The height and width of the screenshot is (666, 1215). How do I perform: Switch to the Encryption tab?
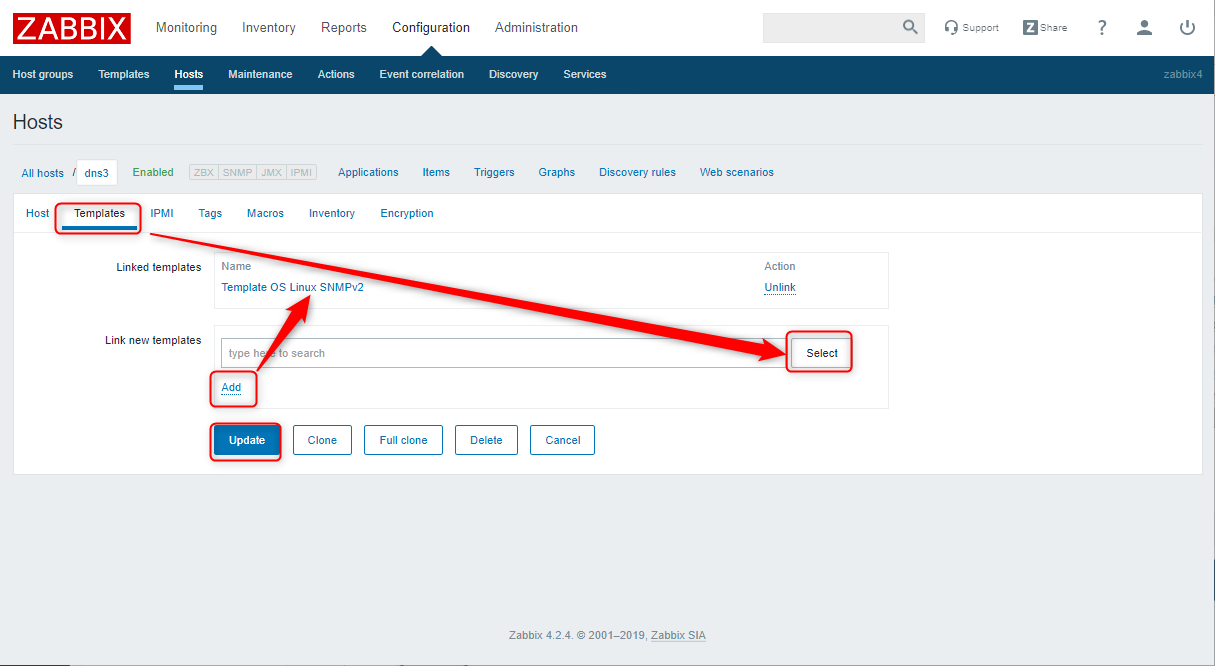[407, 213]
